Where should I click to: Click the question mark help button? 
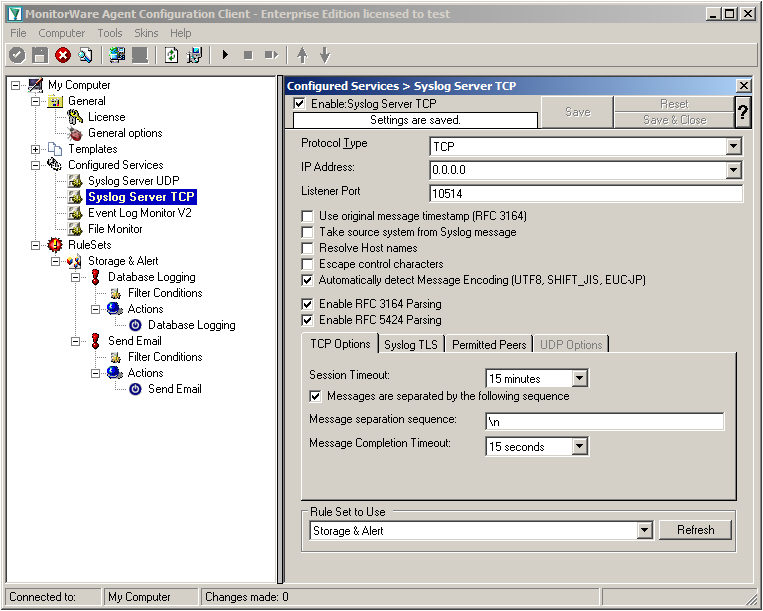pyautogui.click(x=743, y=112)
